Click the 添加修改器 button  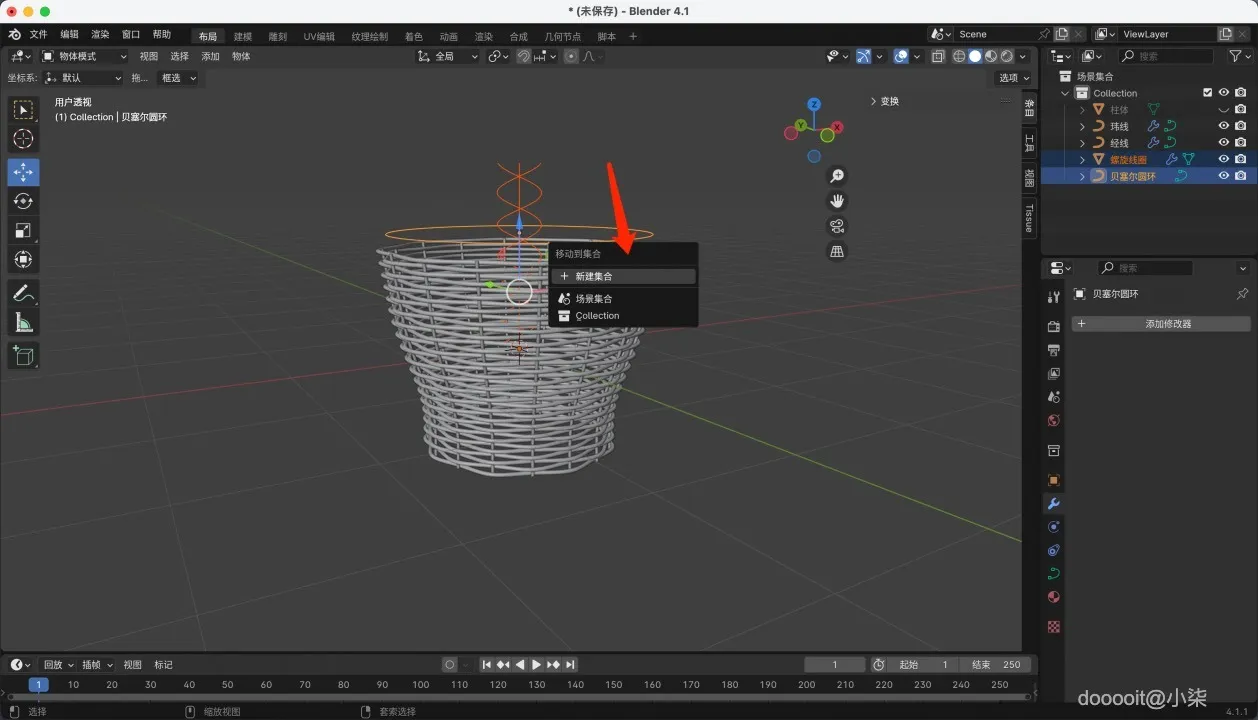point(1161,324)
